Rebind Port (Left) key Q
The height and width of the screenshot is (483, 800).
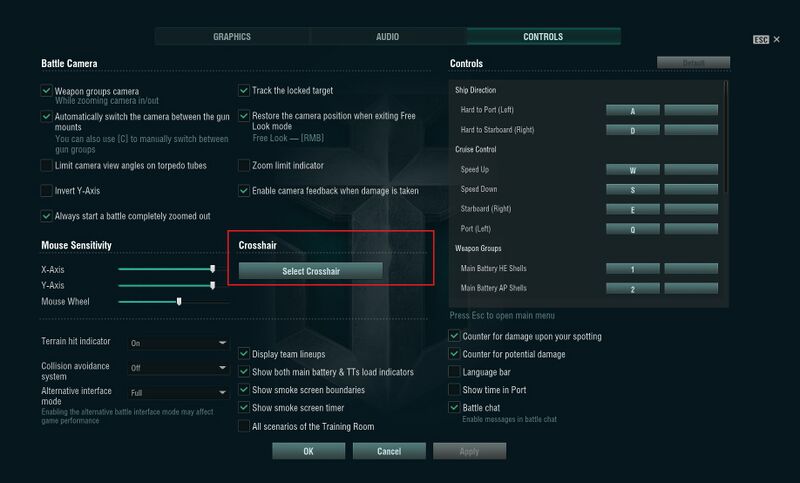click(633, 229)
